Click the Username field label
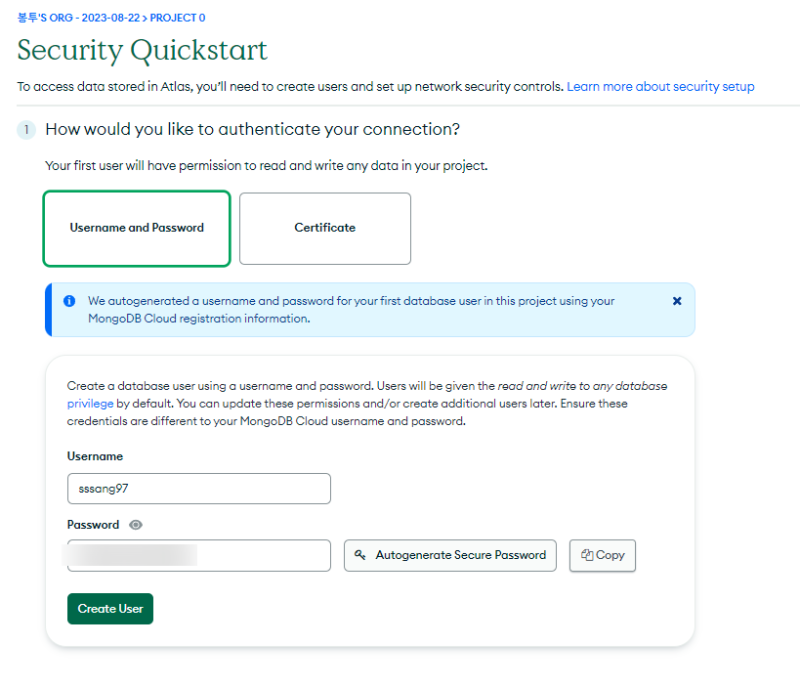This screenshot has width=800, height=687. pos(95,456)
